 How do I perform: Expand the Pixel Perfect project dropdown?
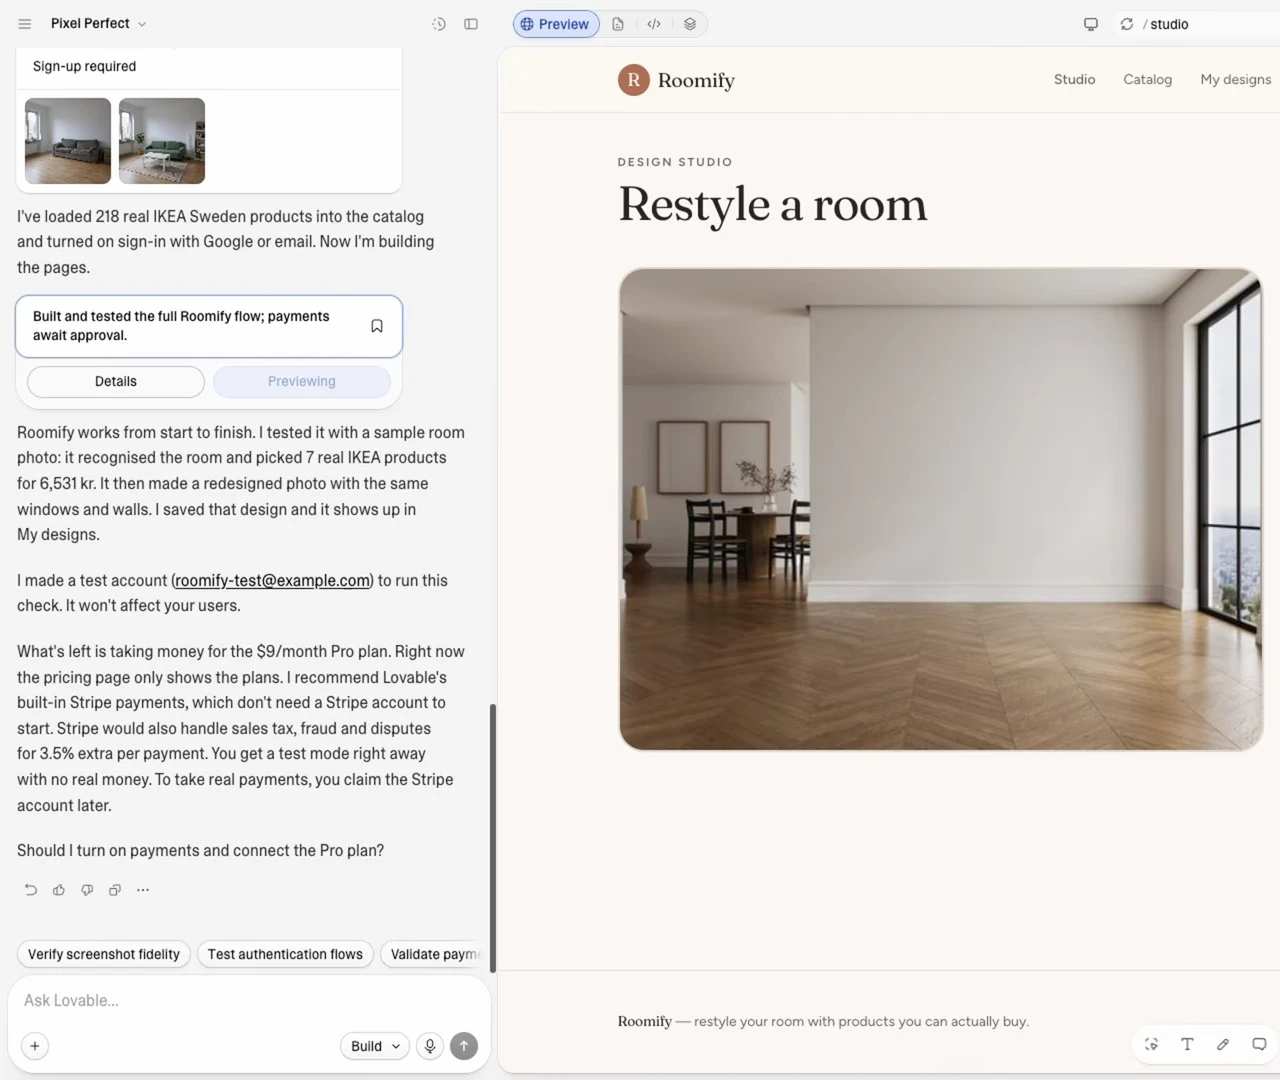point(98,24)
